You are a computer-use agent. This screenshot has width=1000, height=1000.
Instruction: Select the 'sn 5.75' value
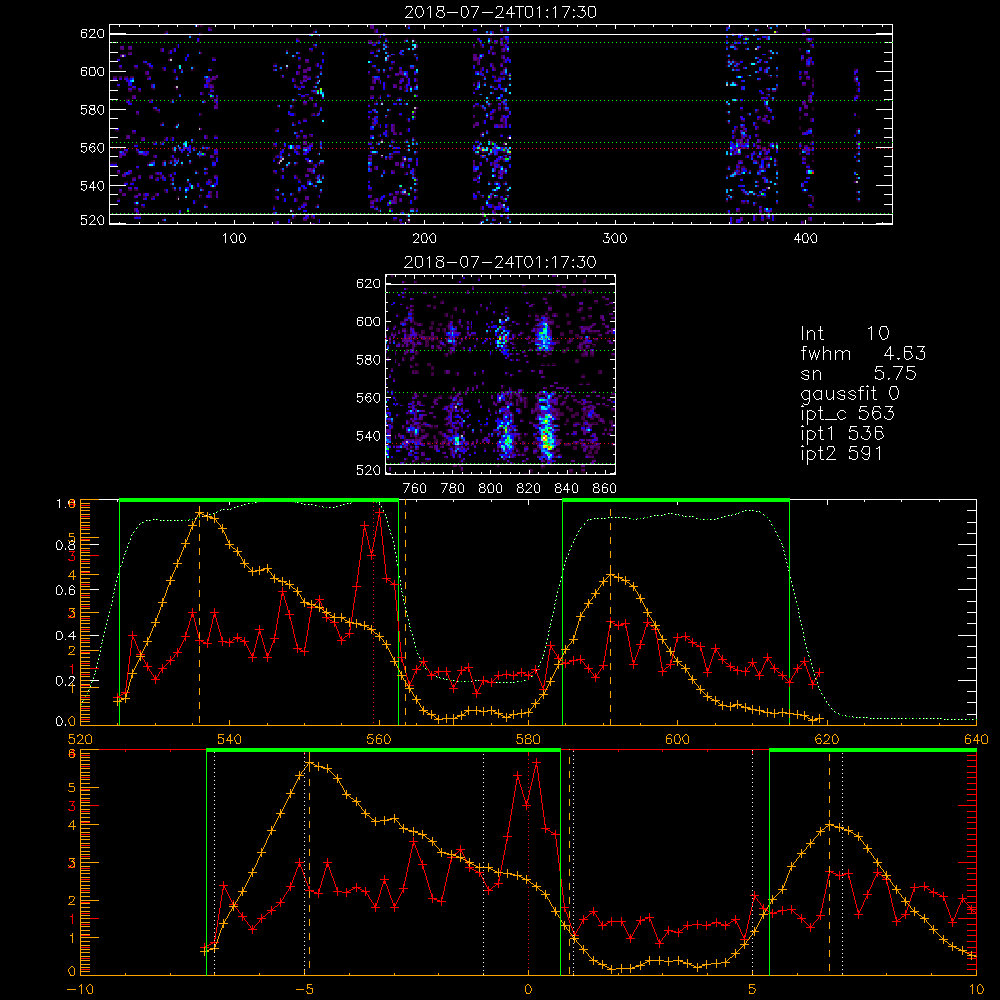coord(858,373)
